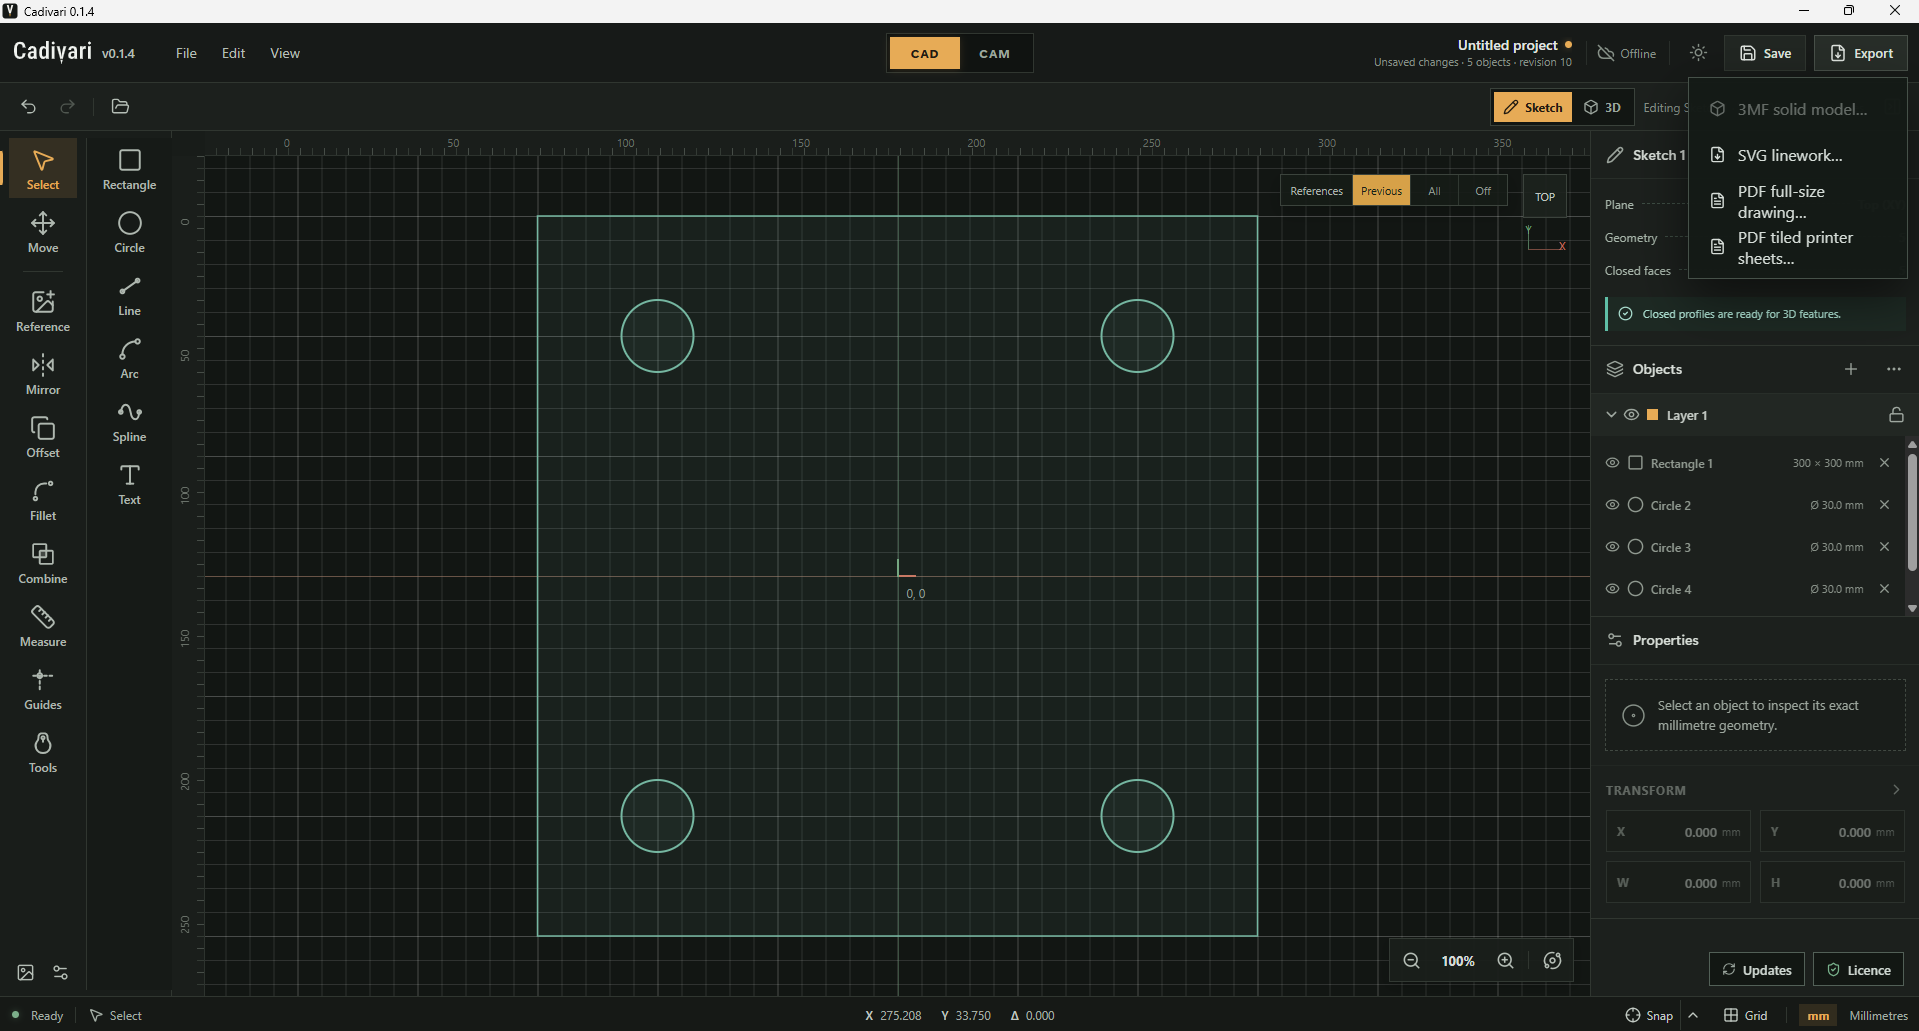The width and height of the screenshot is (1919, 1031).
Task: Click the Save button
Action: (x=1766, y=53)
